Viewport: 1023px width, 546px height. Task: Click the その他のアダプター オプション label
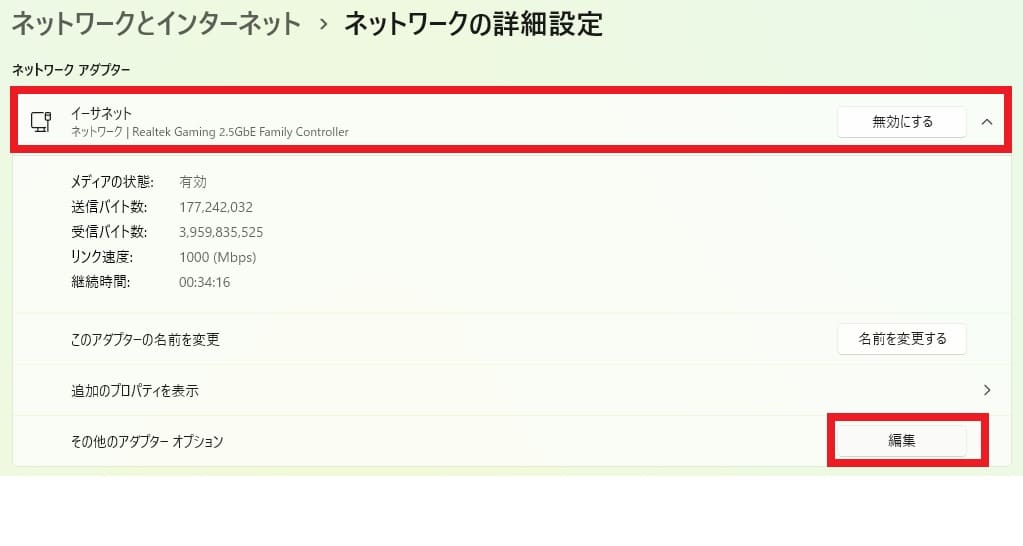pyautogui.click(x=147, y=442)
